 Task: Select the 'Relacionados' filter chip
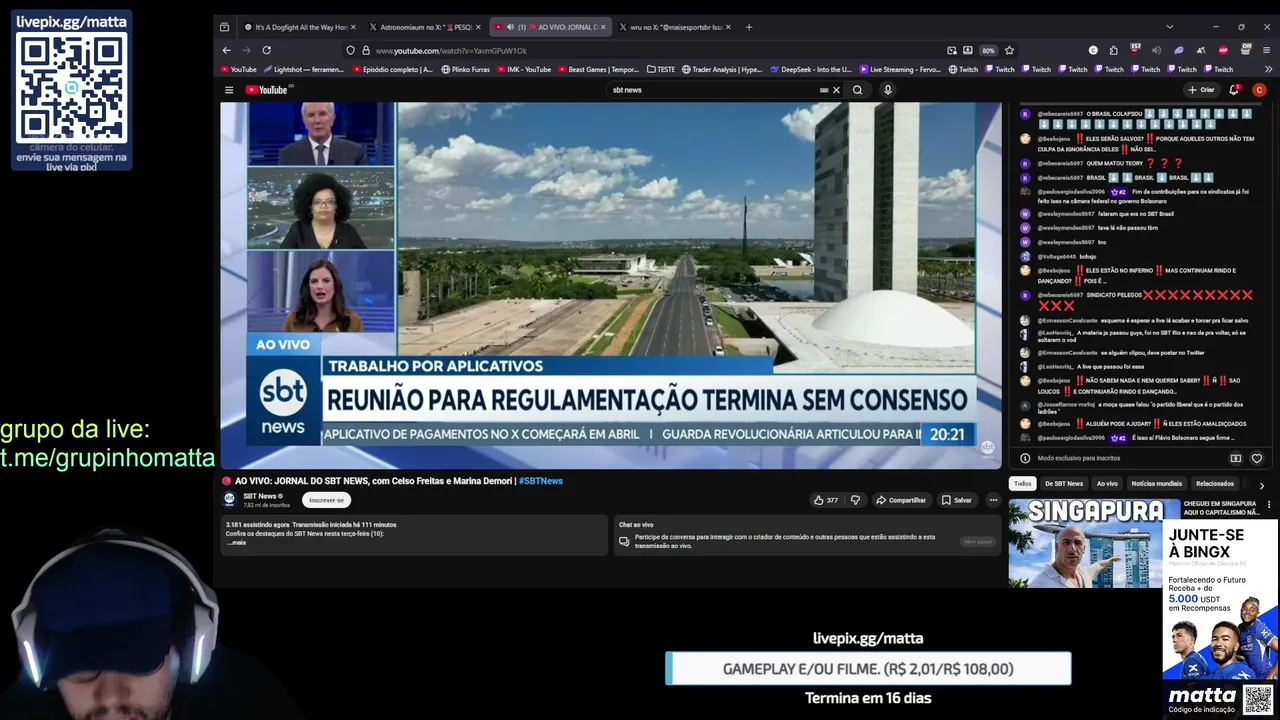(x=1215, y=484)
